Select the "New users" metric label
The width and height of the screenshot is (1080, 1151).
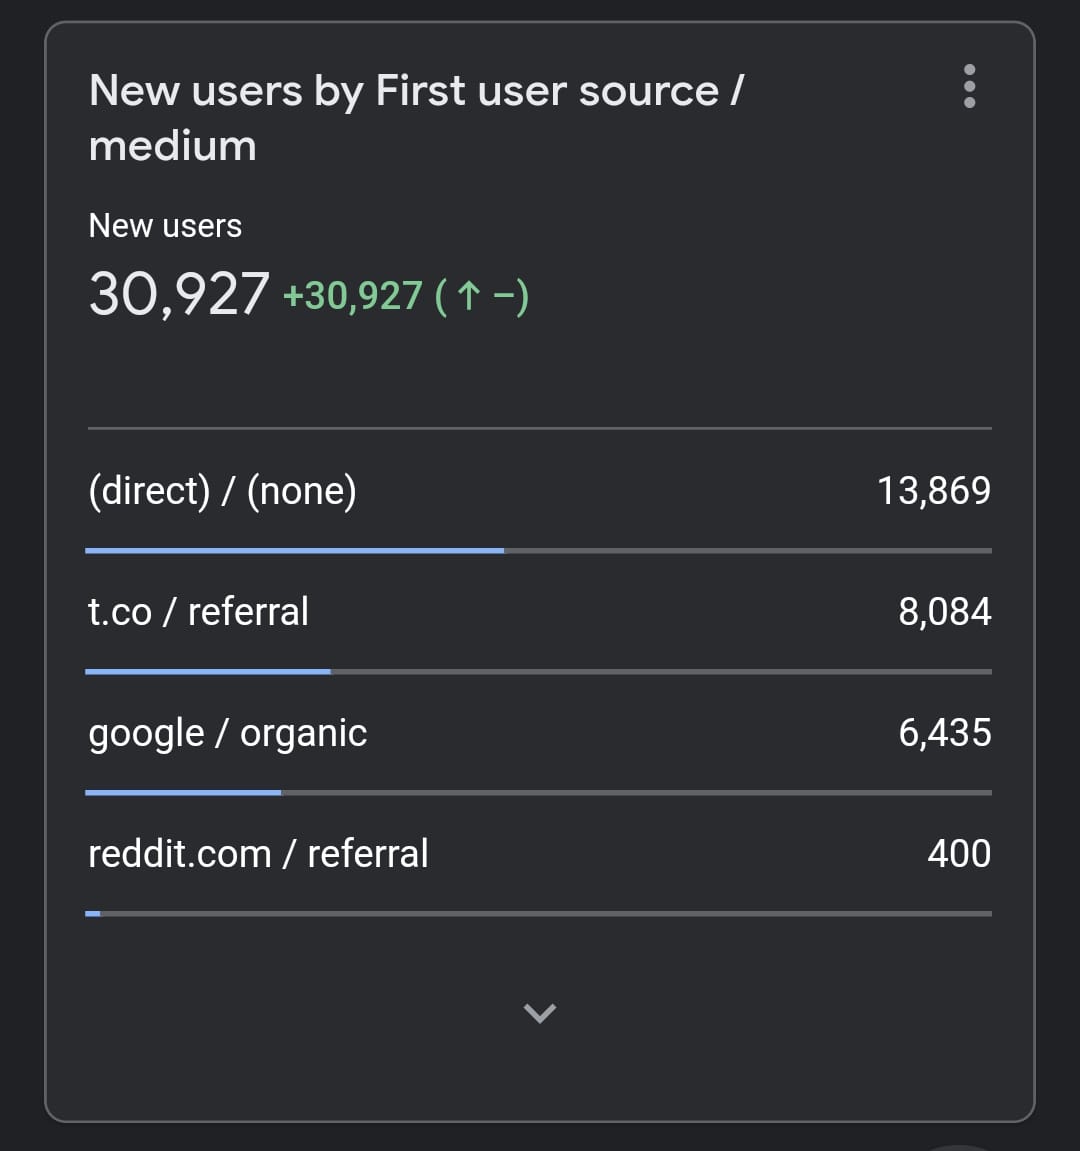(165, 226)
